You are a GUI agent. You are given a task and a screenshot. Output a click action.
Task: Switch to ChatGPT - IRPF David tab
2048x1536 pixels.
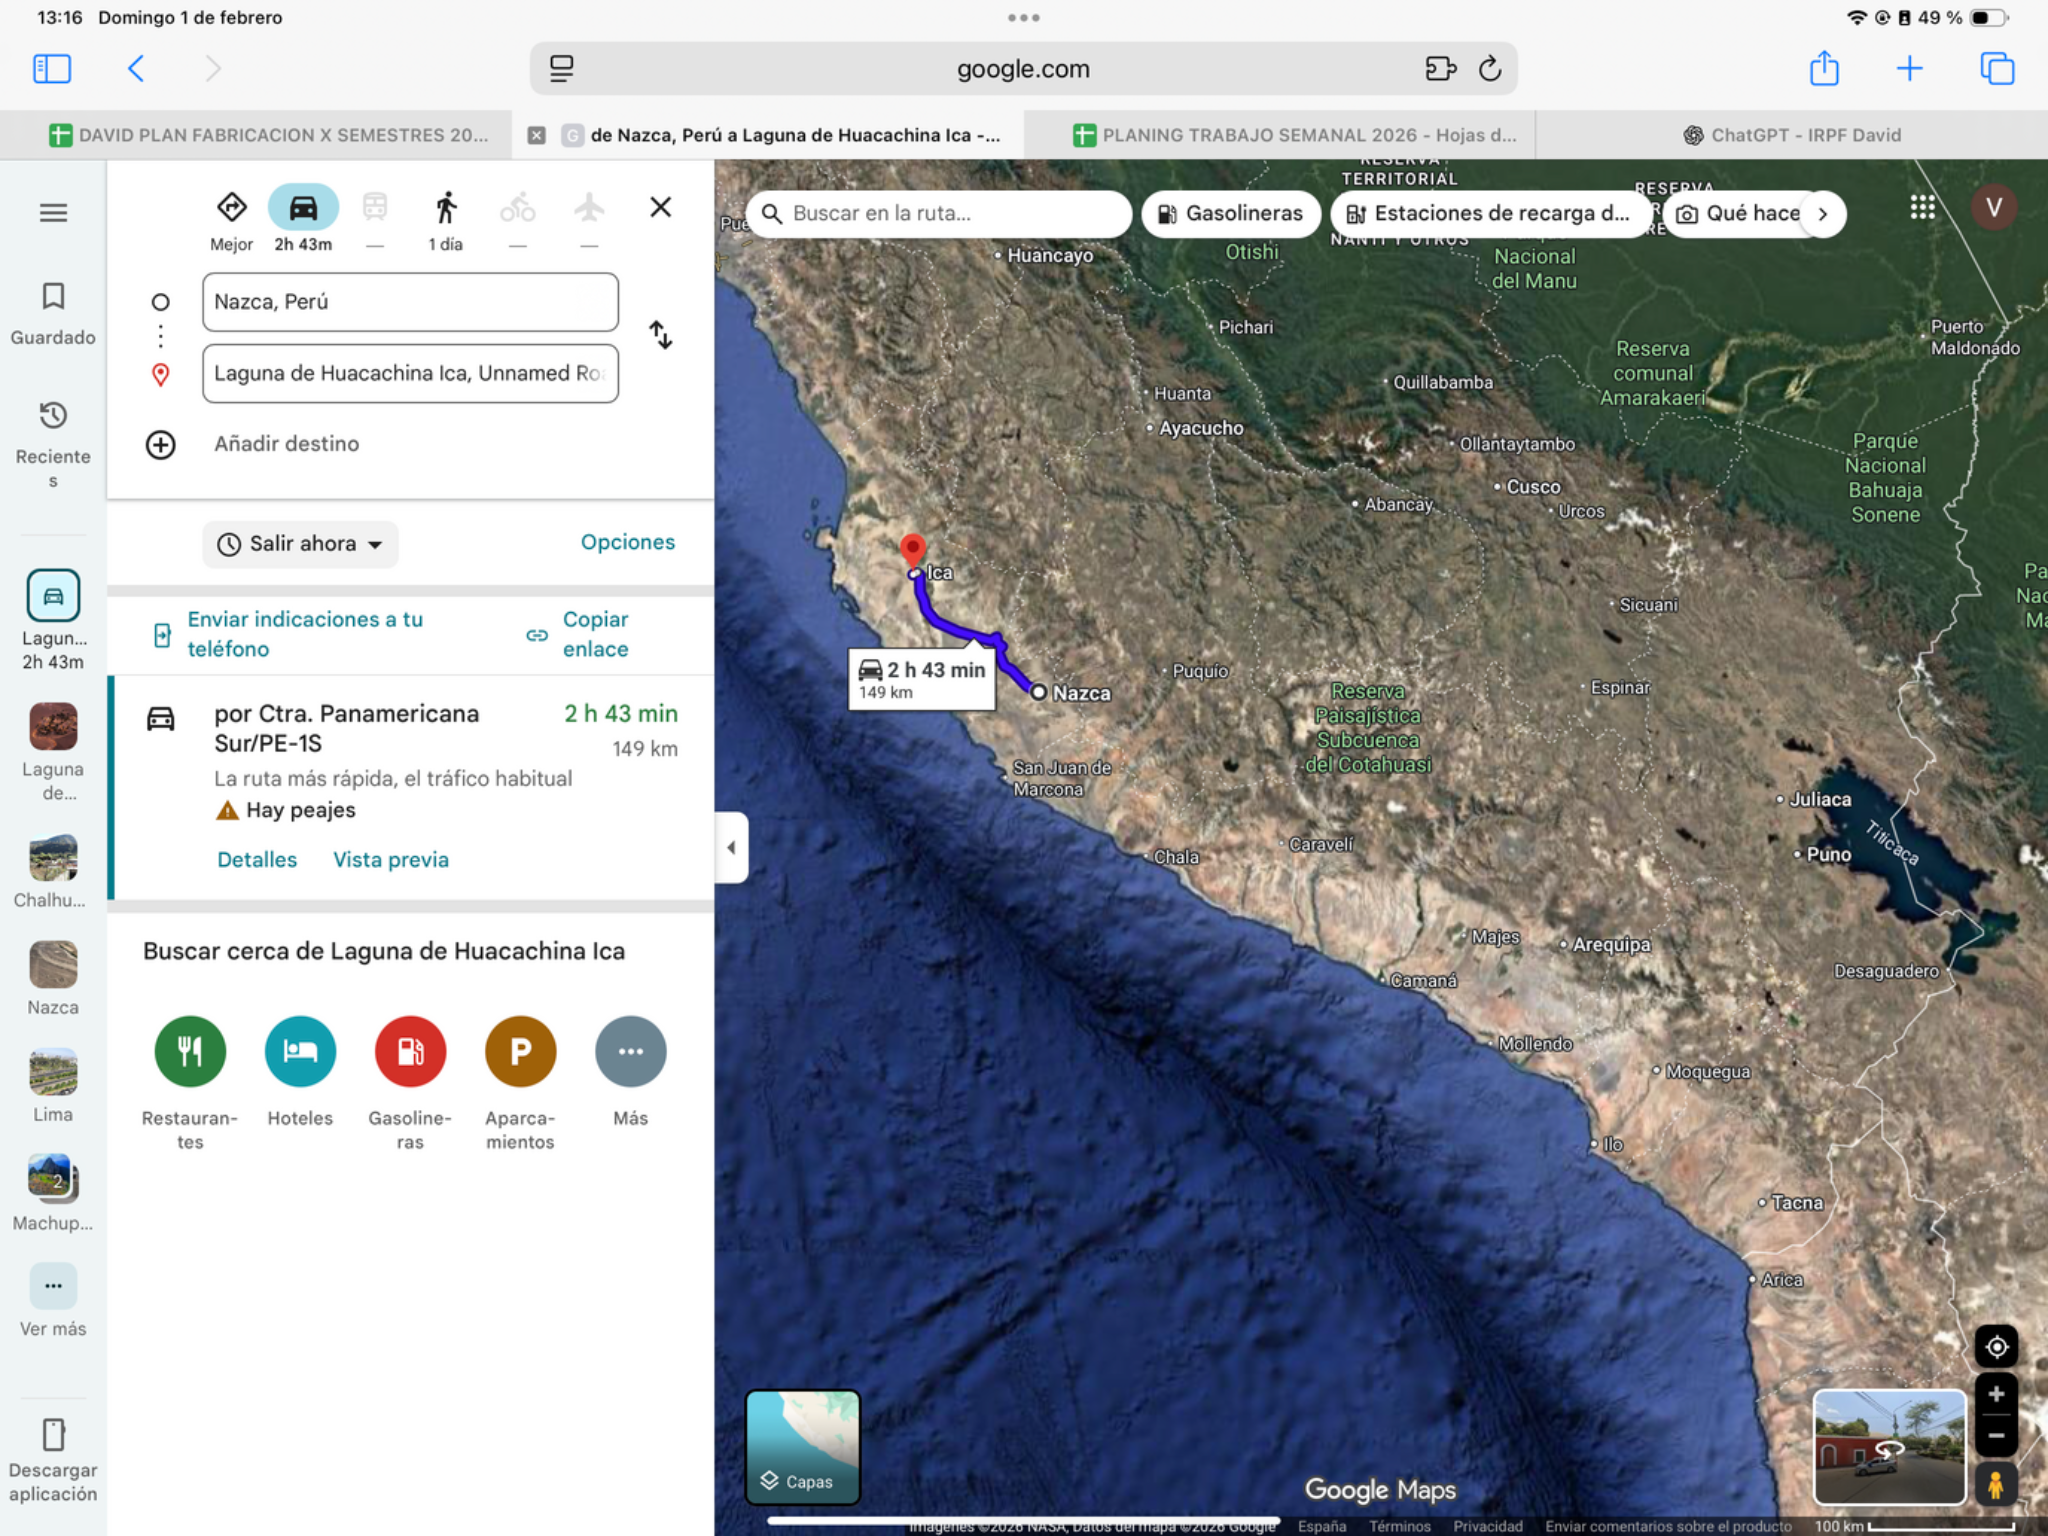[x=1792, y=135]
